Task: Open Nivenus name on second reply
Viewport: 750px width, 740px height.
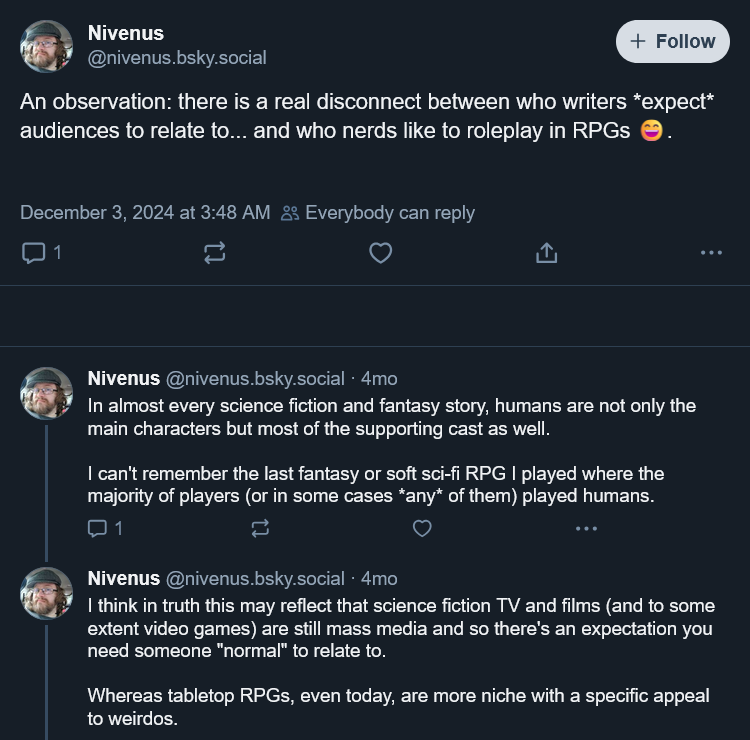Action: [123, 579]
